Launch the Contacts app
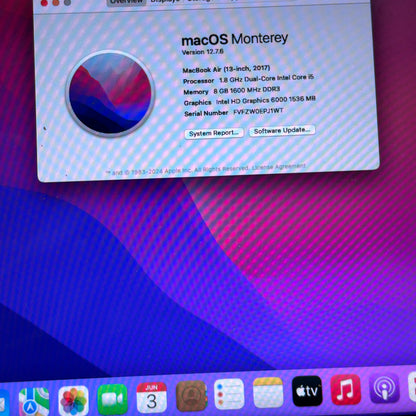This screenshot has width=416, height=416. (x=191, y=396)
